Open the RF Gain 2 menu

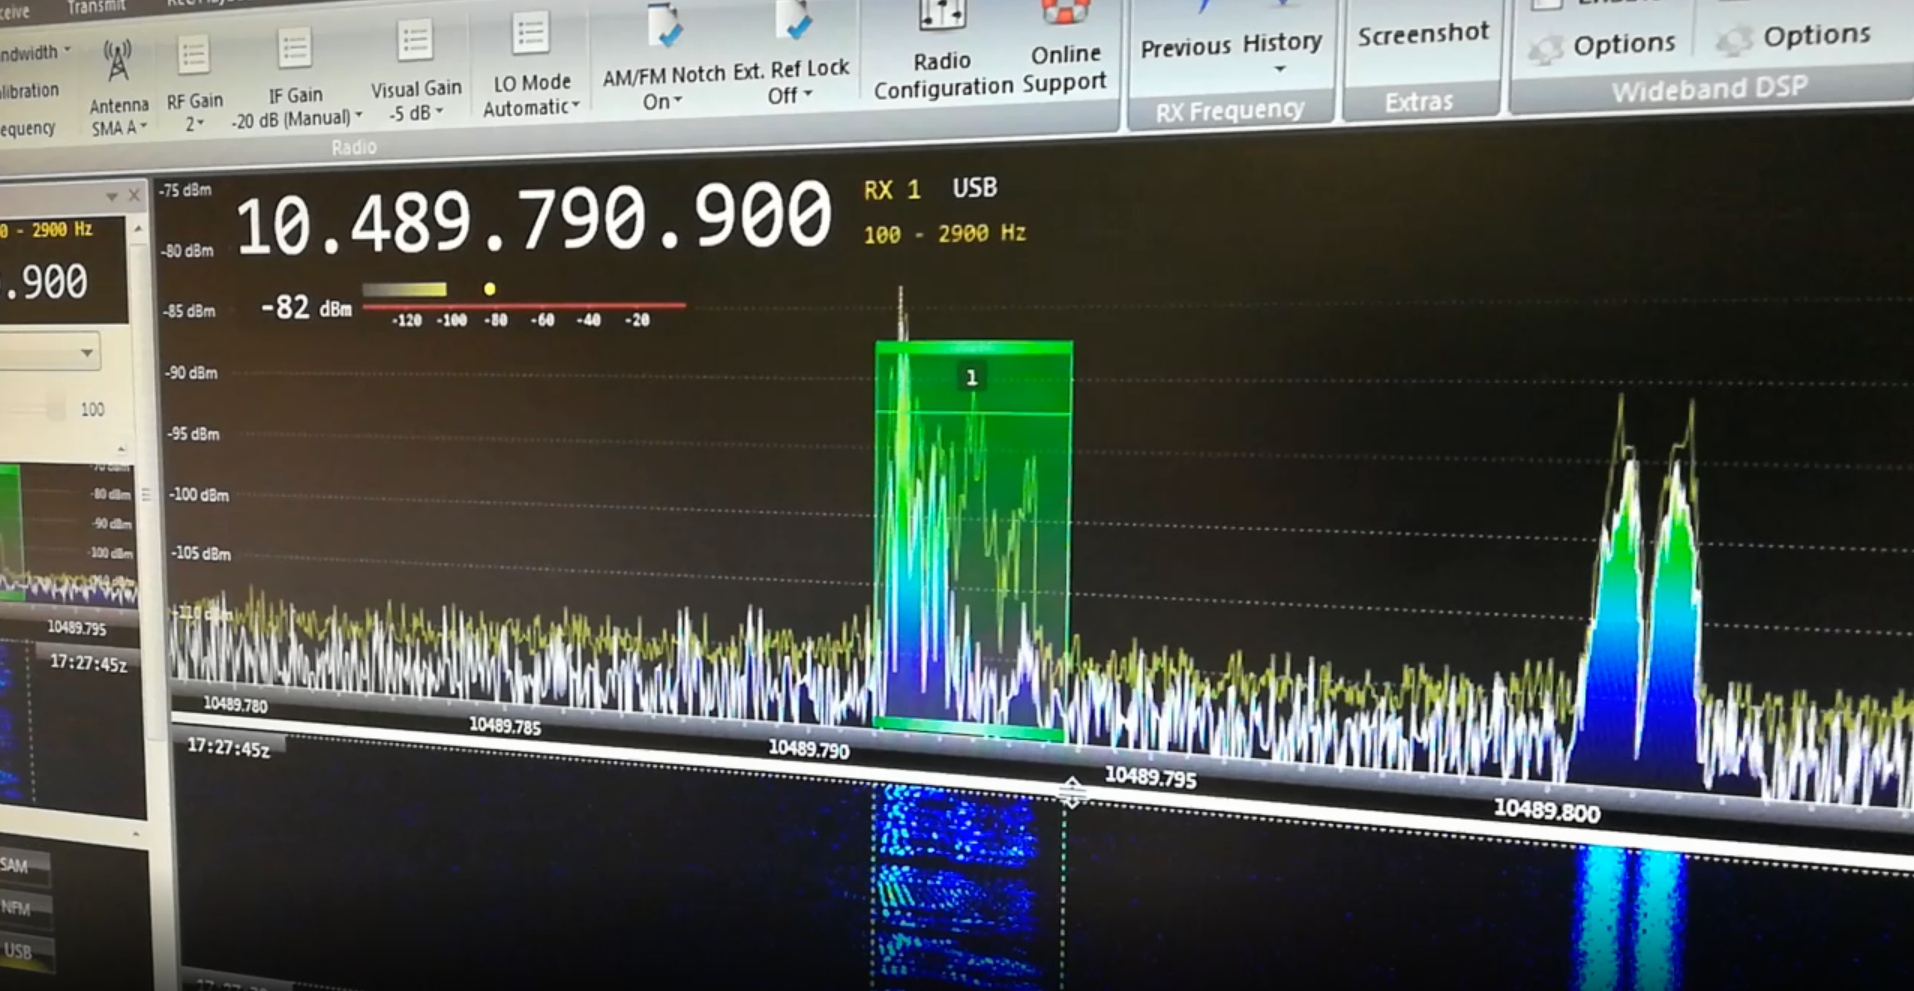pos(194,85)
